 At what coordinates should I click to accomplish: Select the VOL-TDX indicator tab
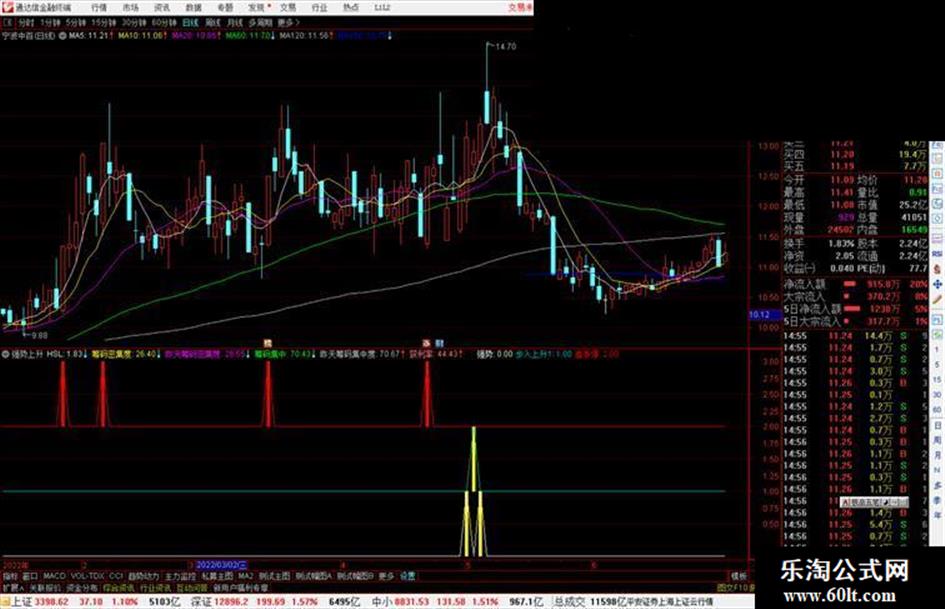point(87,576)
